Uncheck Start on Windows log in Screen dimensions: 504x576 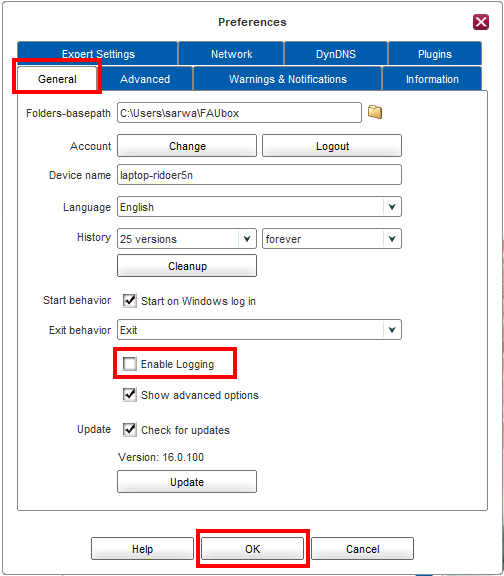coord(130,300)
